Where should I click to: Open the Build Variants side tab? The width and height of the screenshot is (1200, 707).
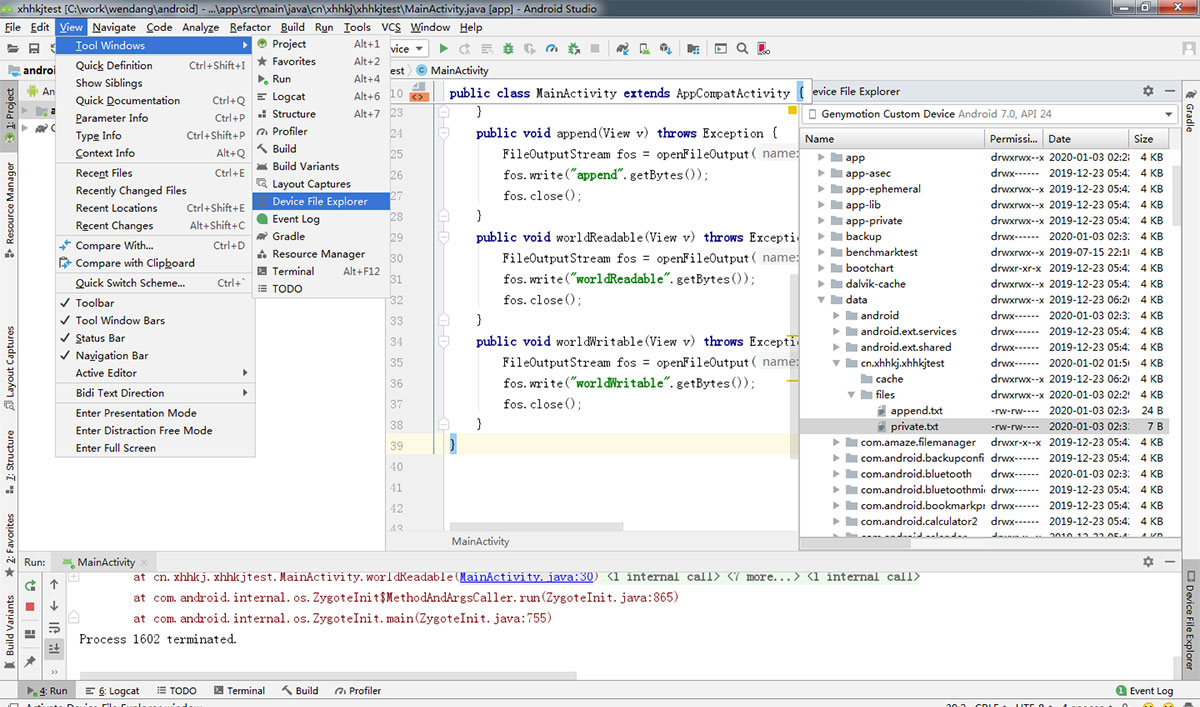[10, 631]
